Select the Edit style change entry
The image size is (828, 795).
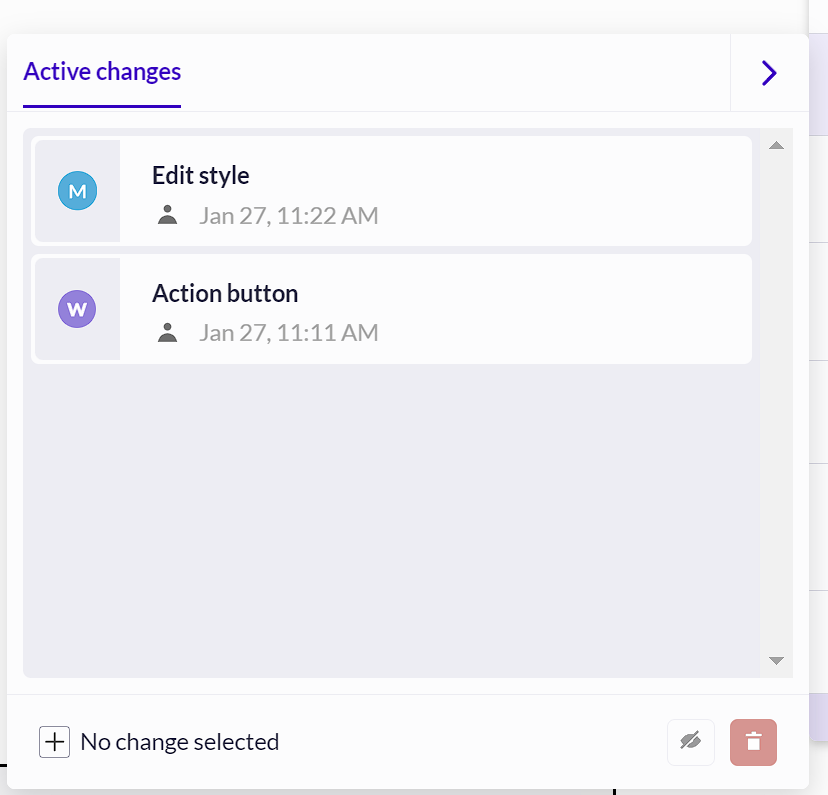click(391, 191)
